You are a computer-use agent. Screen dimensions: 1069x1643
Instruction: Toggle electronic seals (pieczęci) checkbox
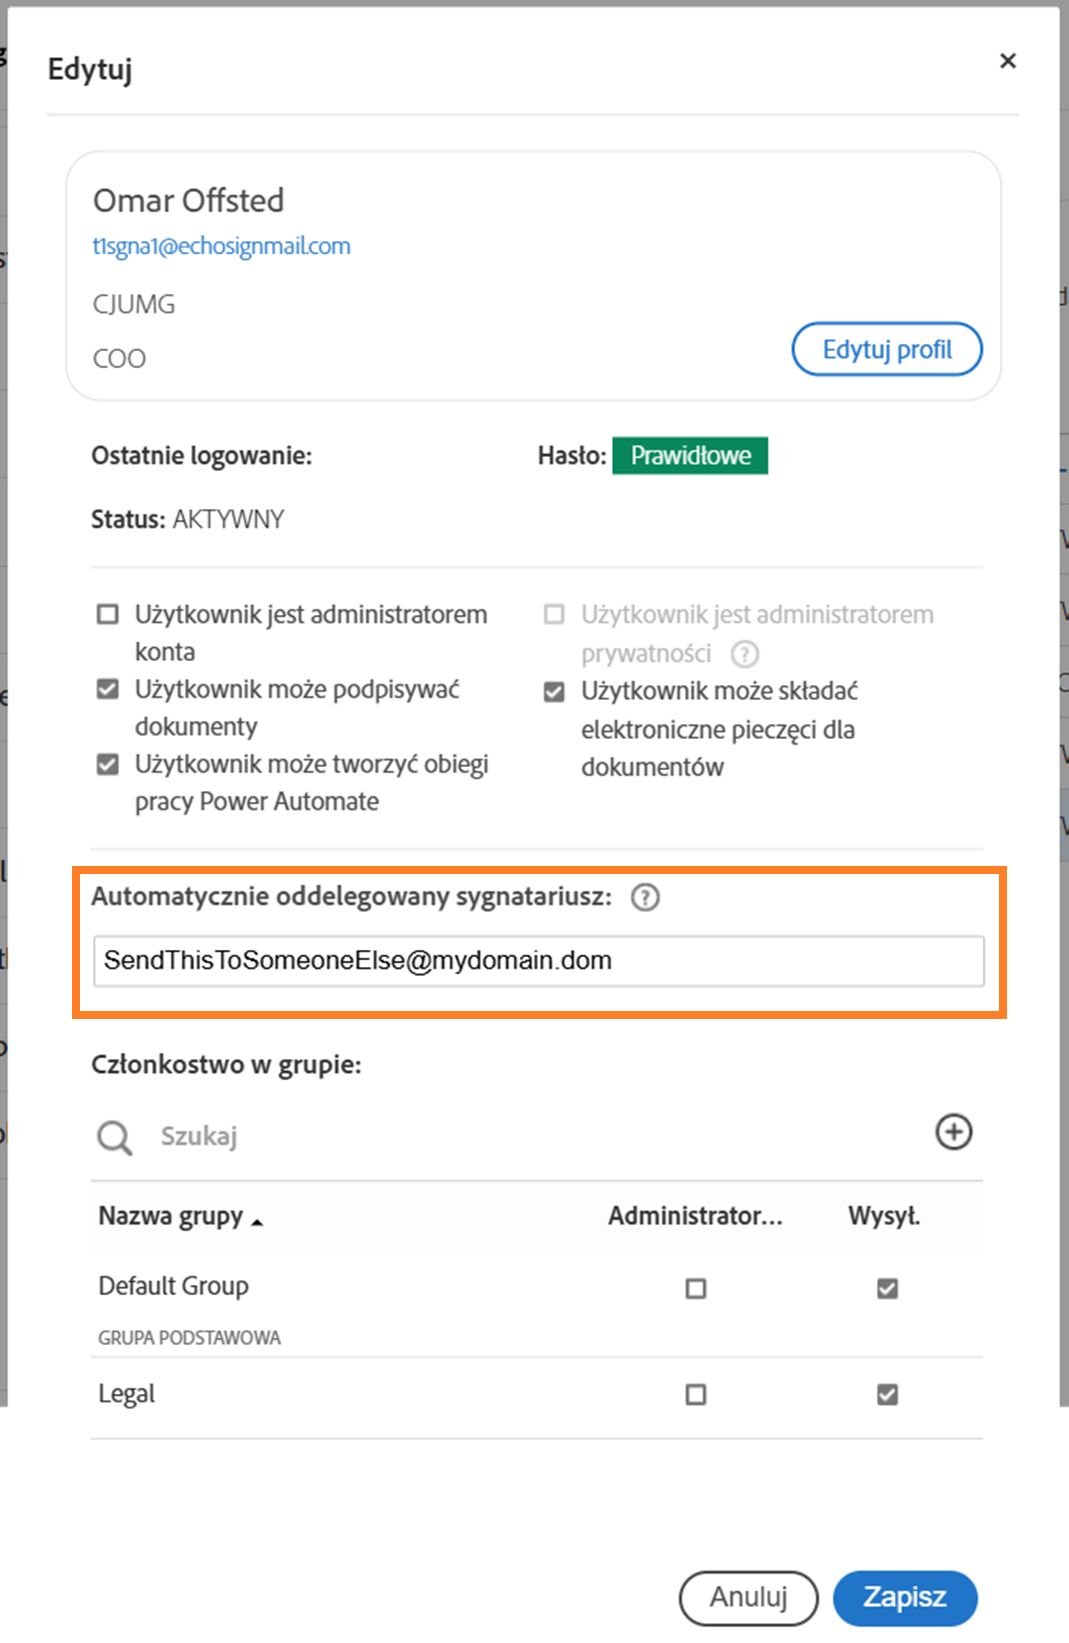point(554,691)
